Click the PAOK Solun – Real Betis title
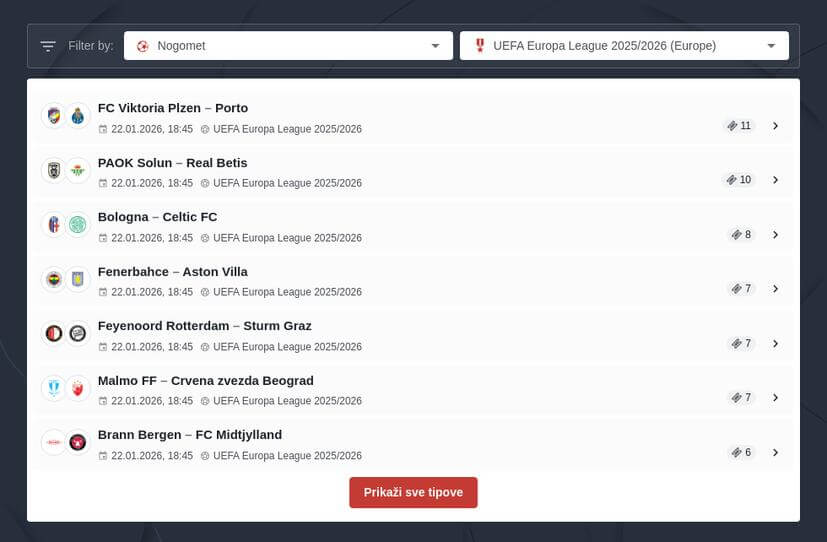The width and height of the screenshot is (827, 542). point(172,163)
